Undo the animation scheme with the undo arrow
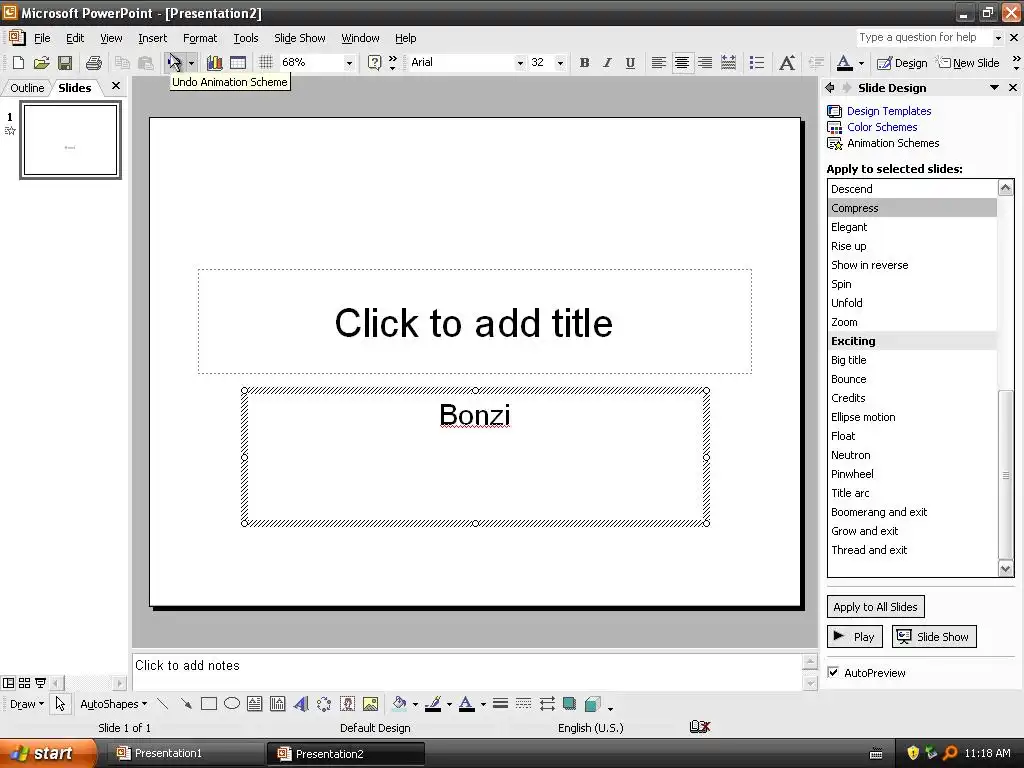Viewport: 1024px width, 768px height. coord(174,63)
